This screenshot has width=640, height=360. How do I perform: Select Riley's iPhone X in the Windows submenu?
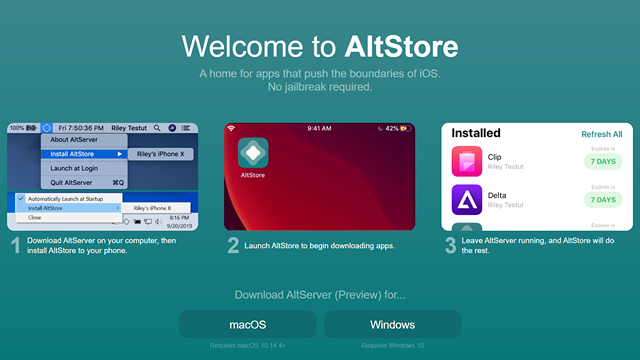[x=156, y=208]
